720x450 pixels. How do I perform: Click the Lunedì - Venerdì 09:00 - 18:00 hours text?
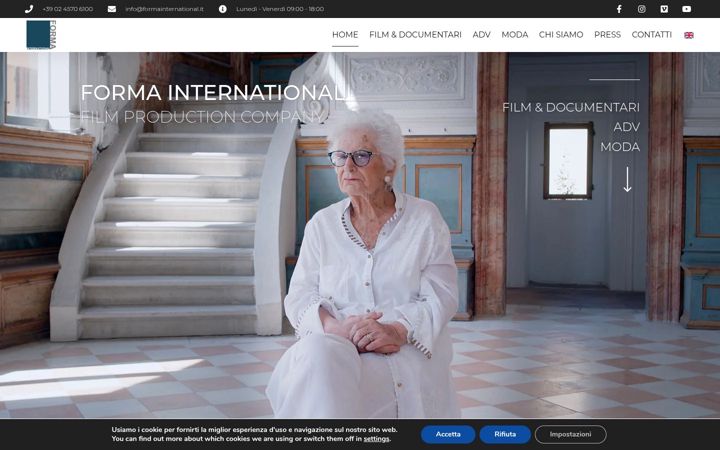click(x=280, y=9)
